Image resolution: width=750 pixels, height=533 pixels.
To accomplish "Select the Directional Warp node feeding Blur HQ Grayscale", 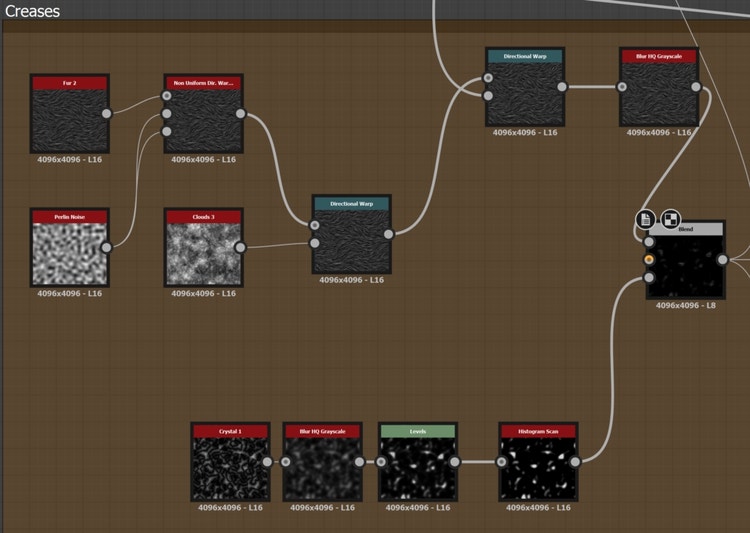I will tap(525, 87).
